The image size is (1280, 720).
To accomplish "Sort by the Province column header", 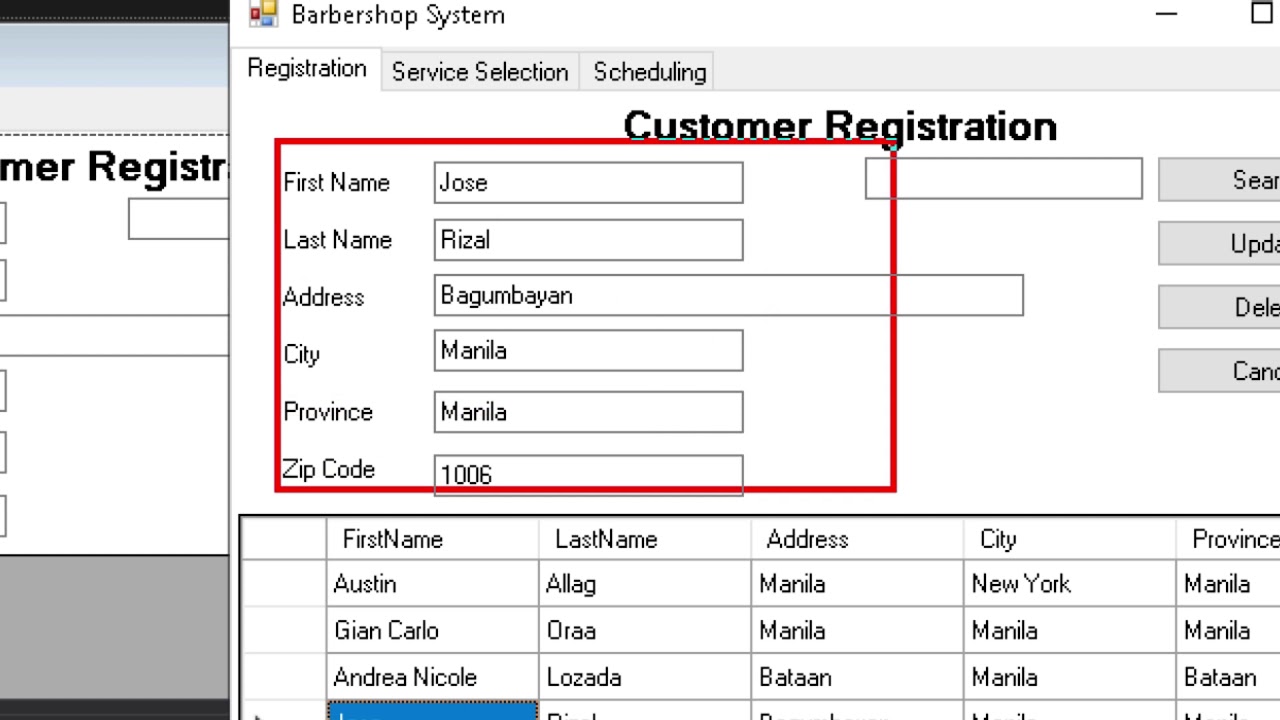I will 1228,539.
